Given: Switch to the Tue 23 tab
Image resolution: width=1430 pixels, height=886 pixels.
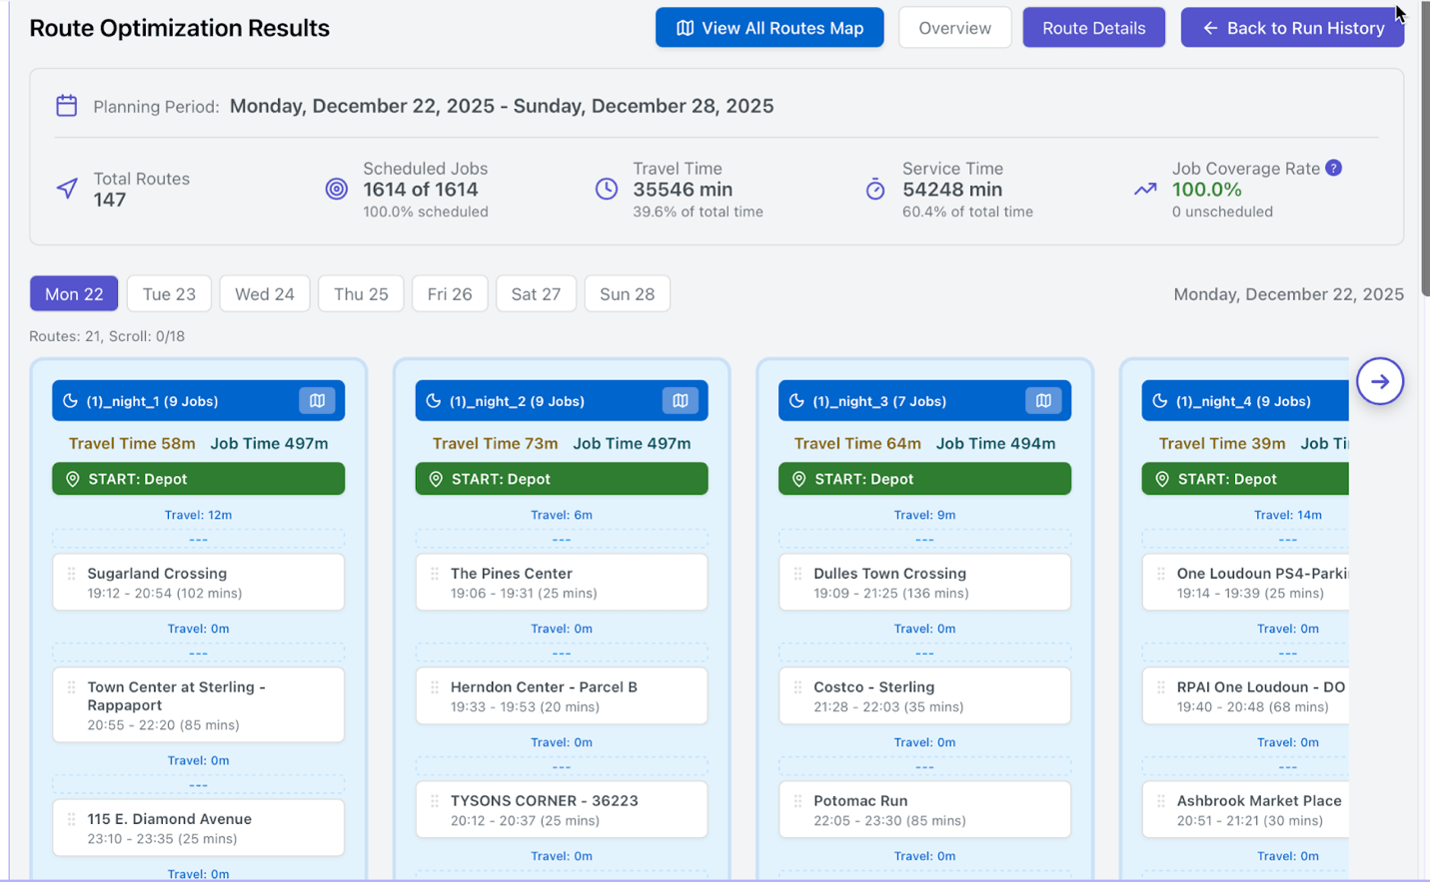Looking at the screenshot, I should tap(169, 294).
